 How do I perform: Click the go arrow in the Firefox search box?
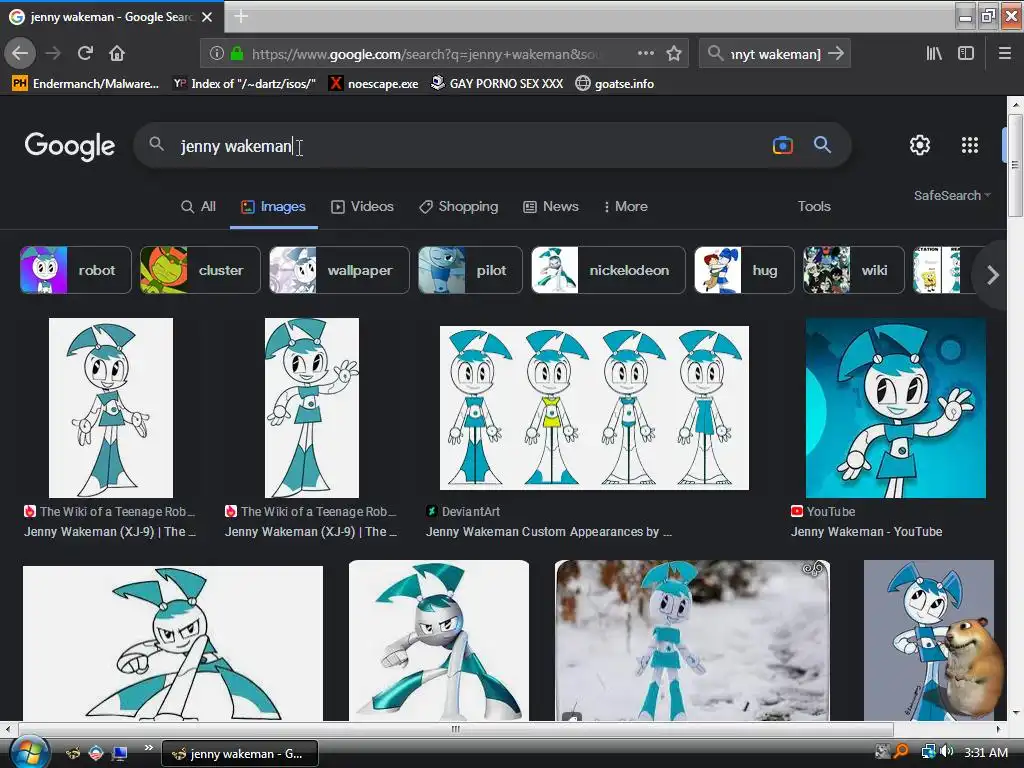[x=836, y=54]
